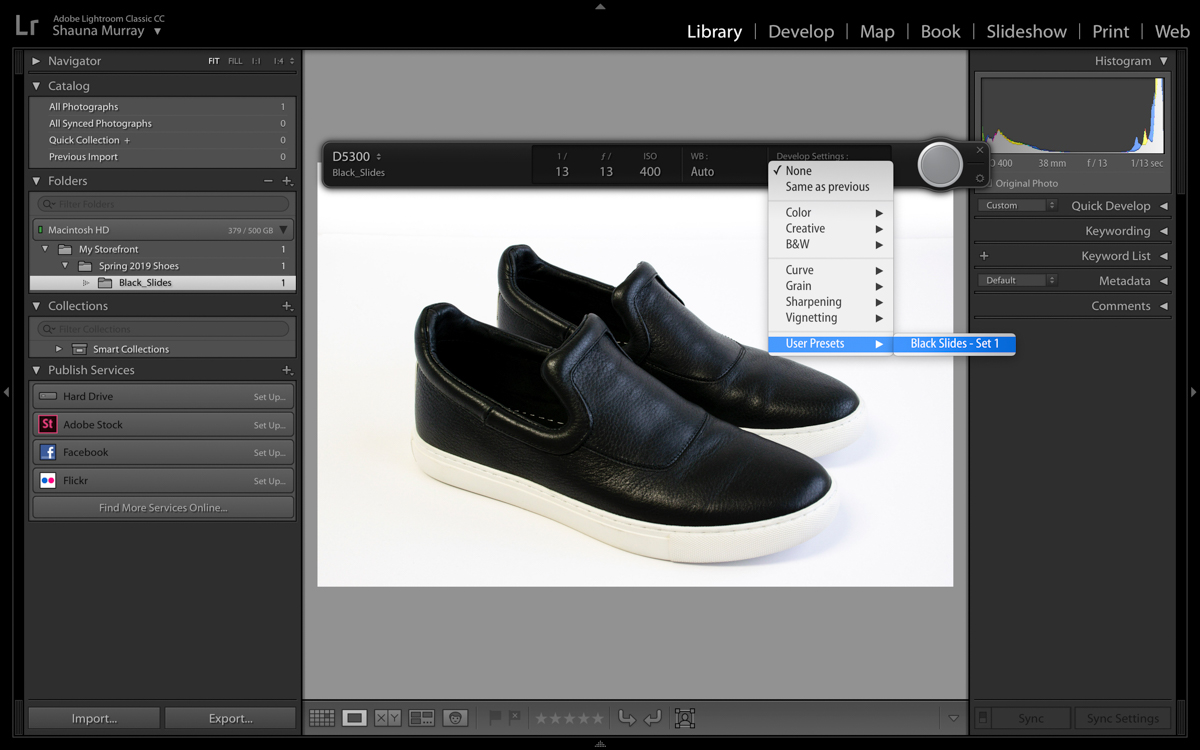Image resolution: width=1200 pixels, height=750 pixels.
Task: Flag photo as picked
Action: click(495, 717)
